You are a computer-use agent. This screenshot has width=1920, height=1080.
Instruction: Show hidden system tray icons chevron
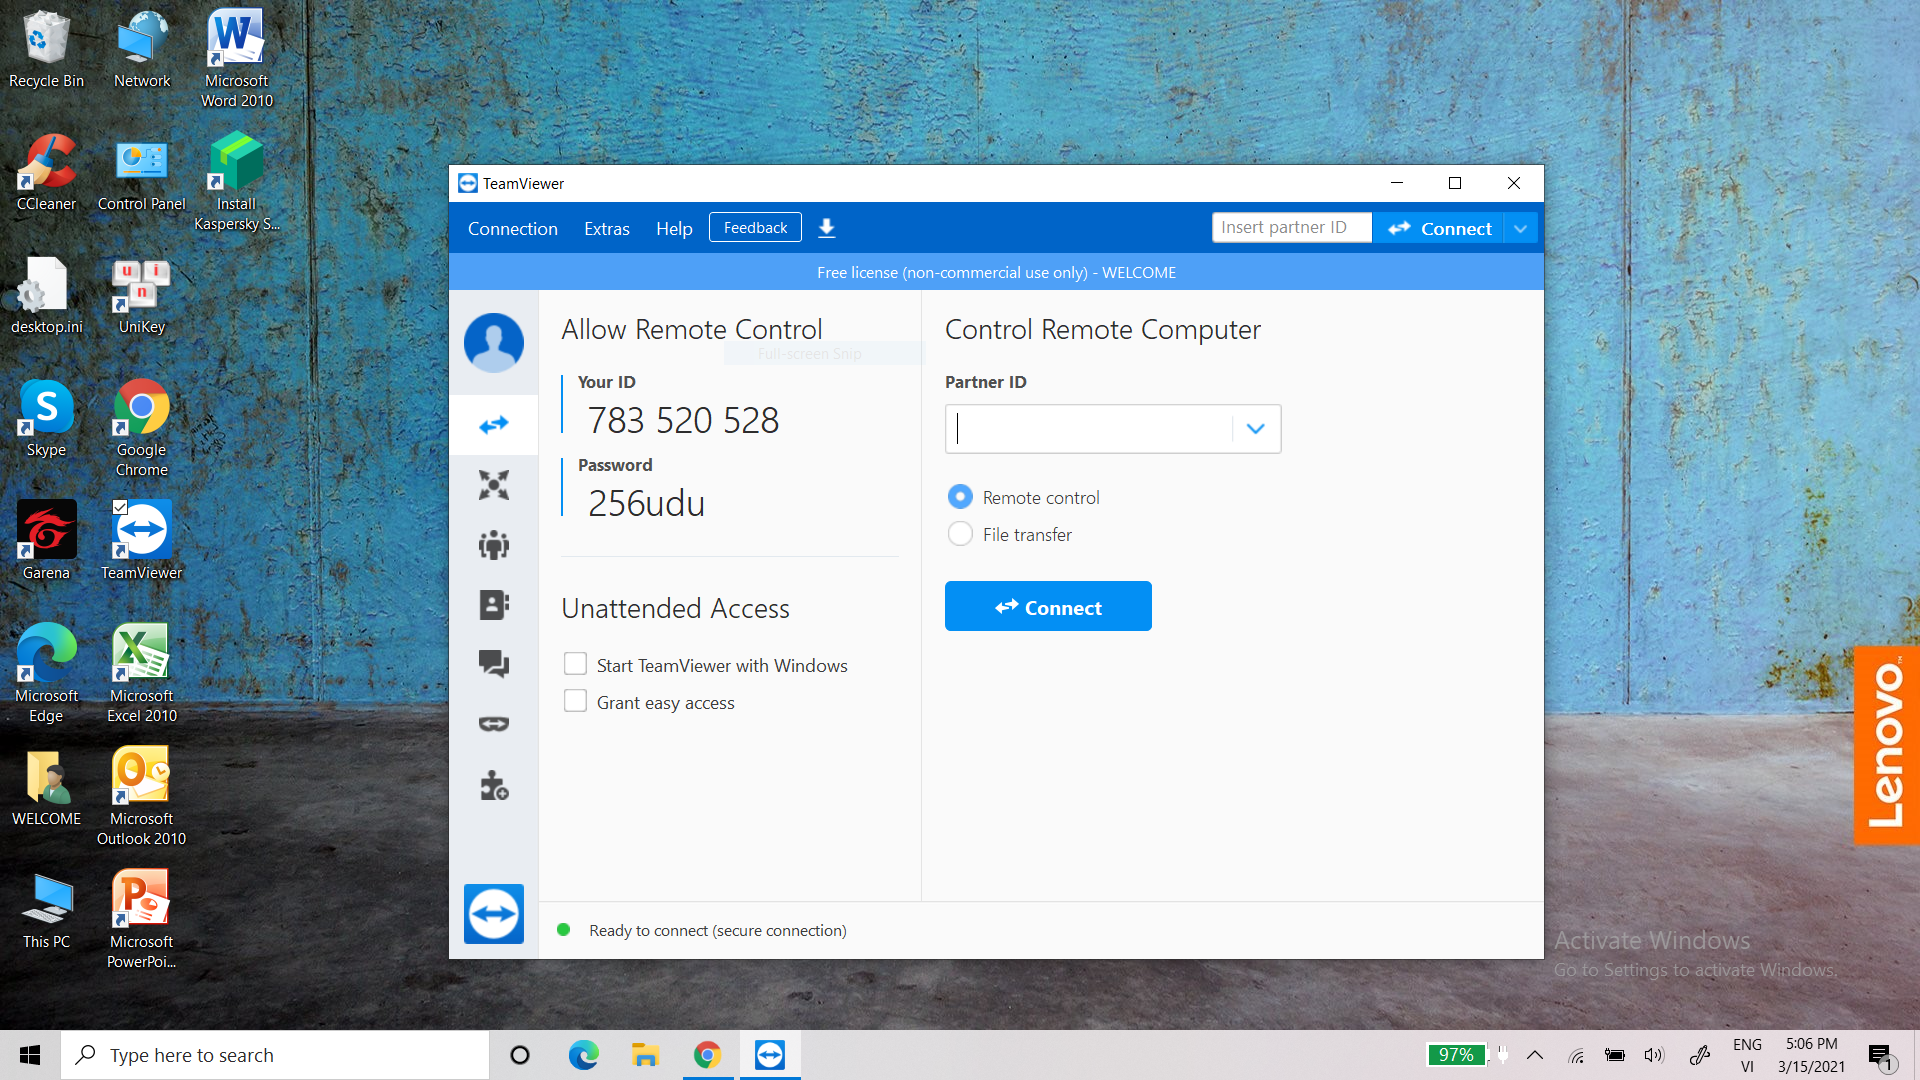pos(1535,1055)
